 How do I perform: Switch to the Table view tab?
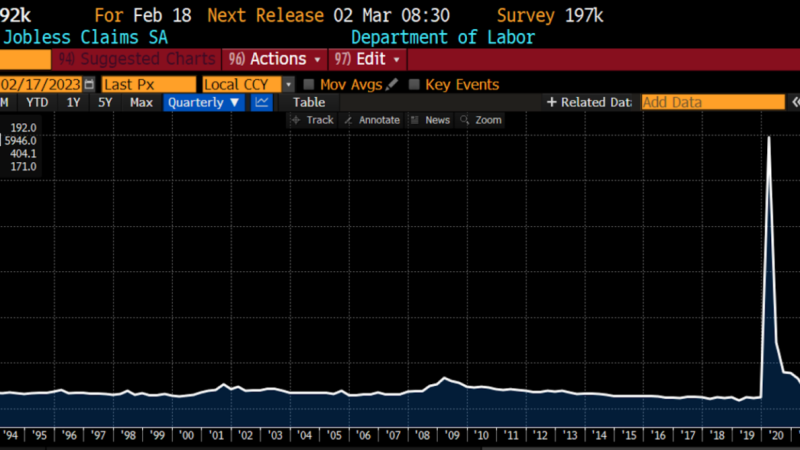[x=309, y=102]
